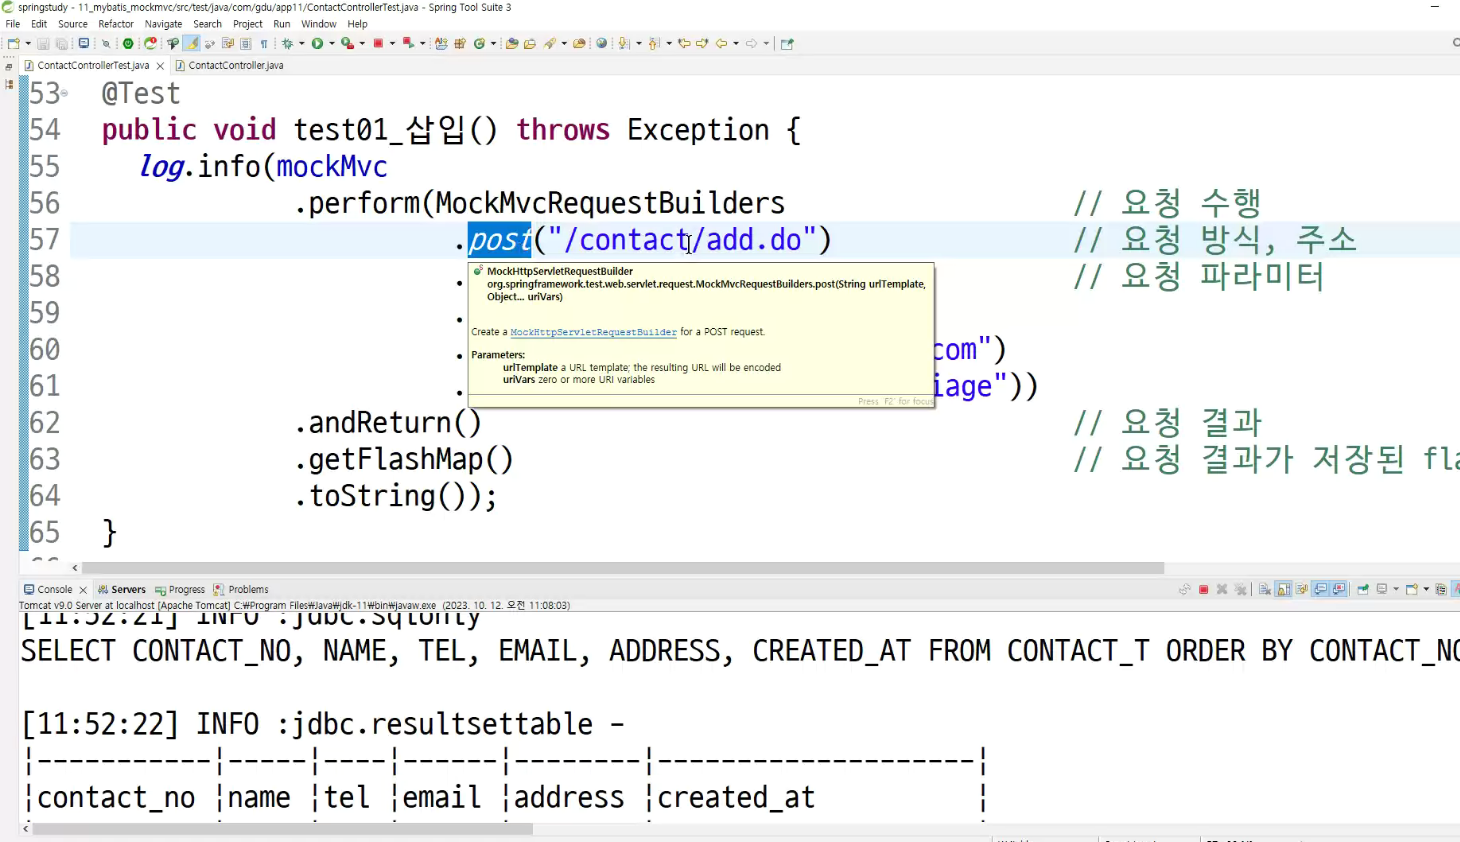Click the red Stop icon in main toolbar
This screenshot has height=842, width=1460.
378,44
